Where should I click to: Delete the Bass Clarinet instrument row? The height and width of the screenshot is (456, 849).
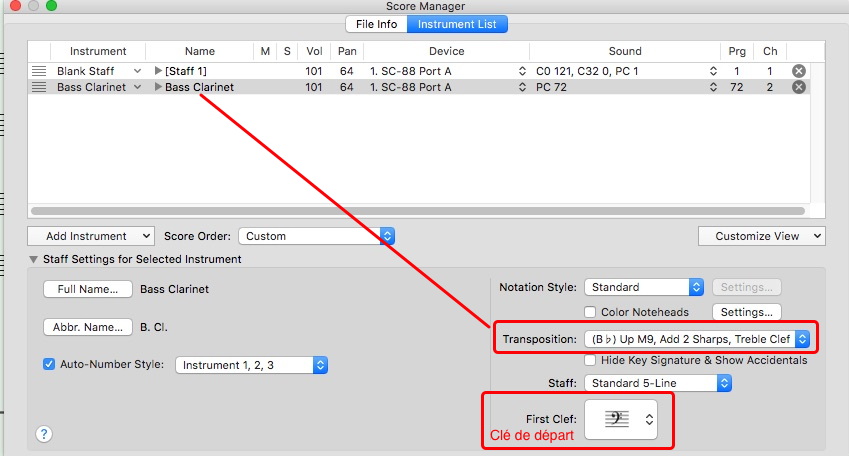(x=798, y=87)
